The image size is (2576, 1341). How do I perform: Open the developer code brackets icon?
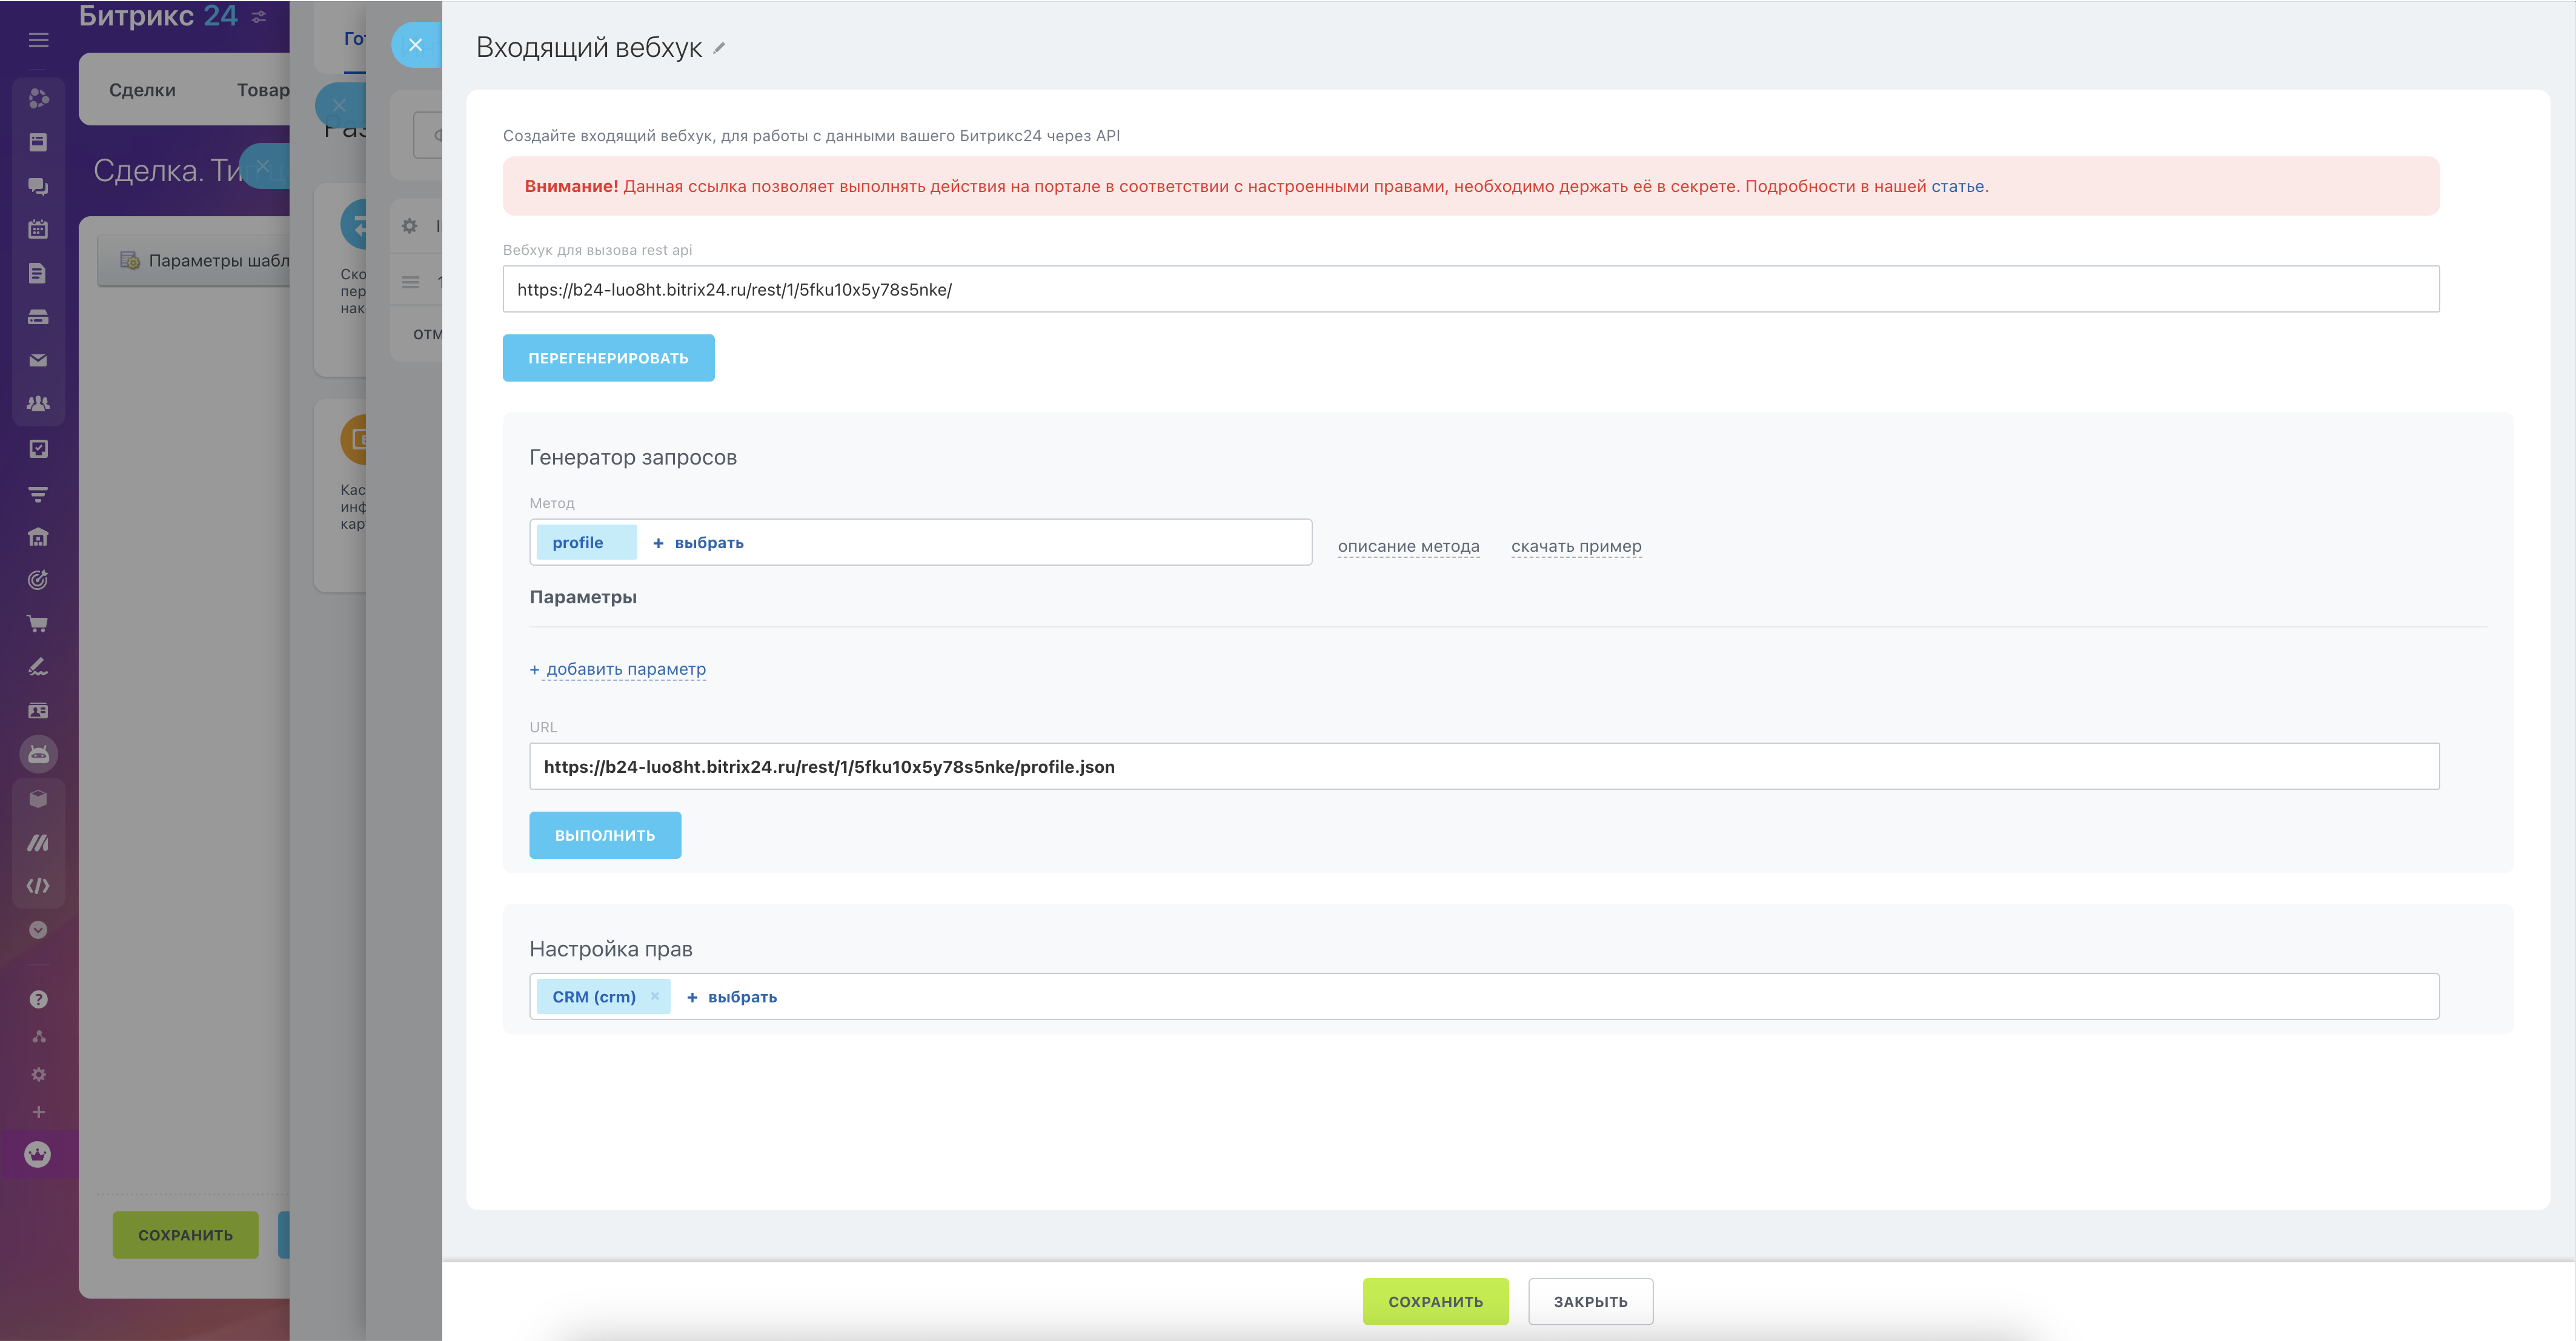point(38,886)
